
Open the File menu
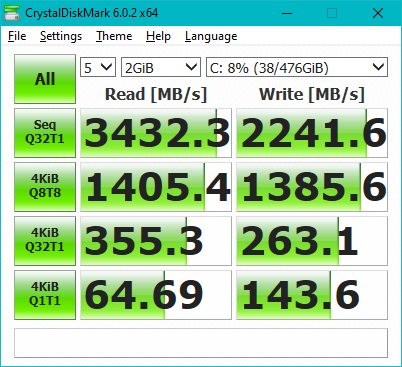click(x=17, y=36)
